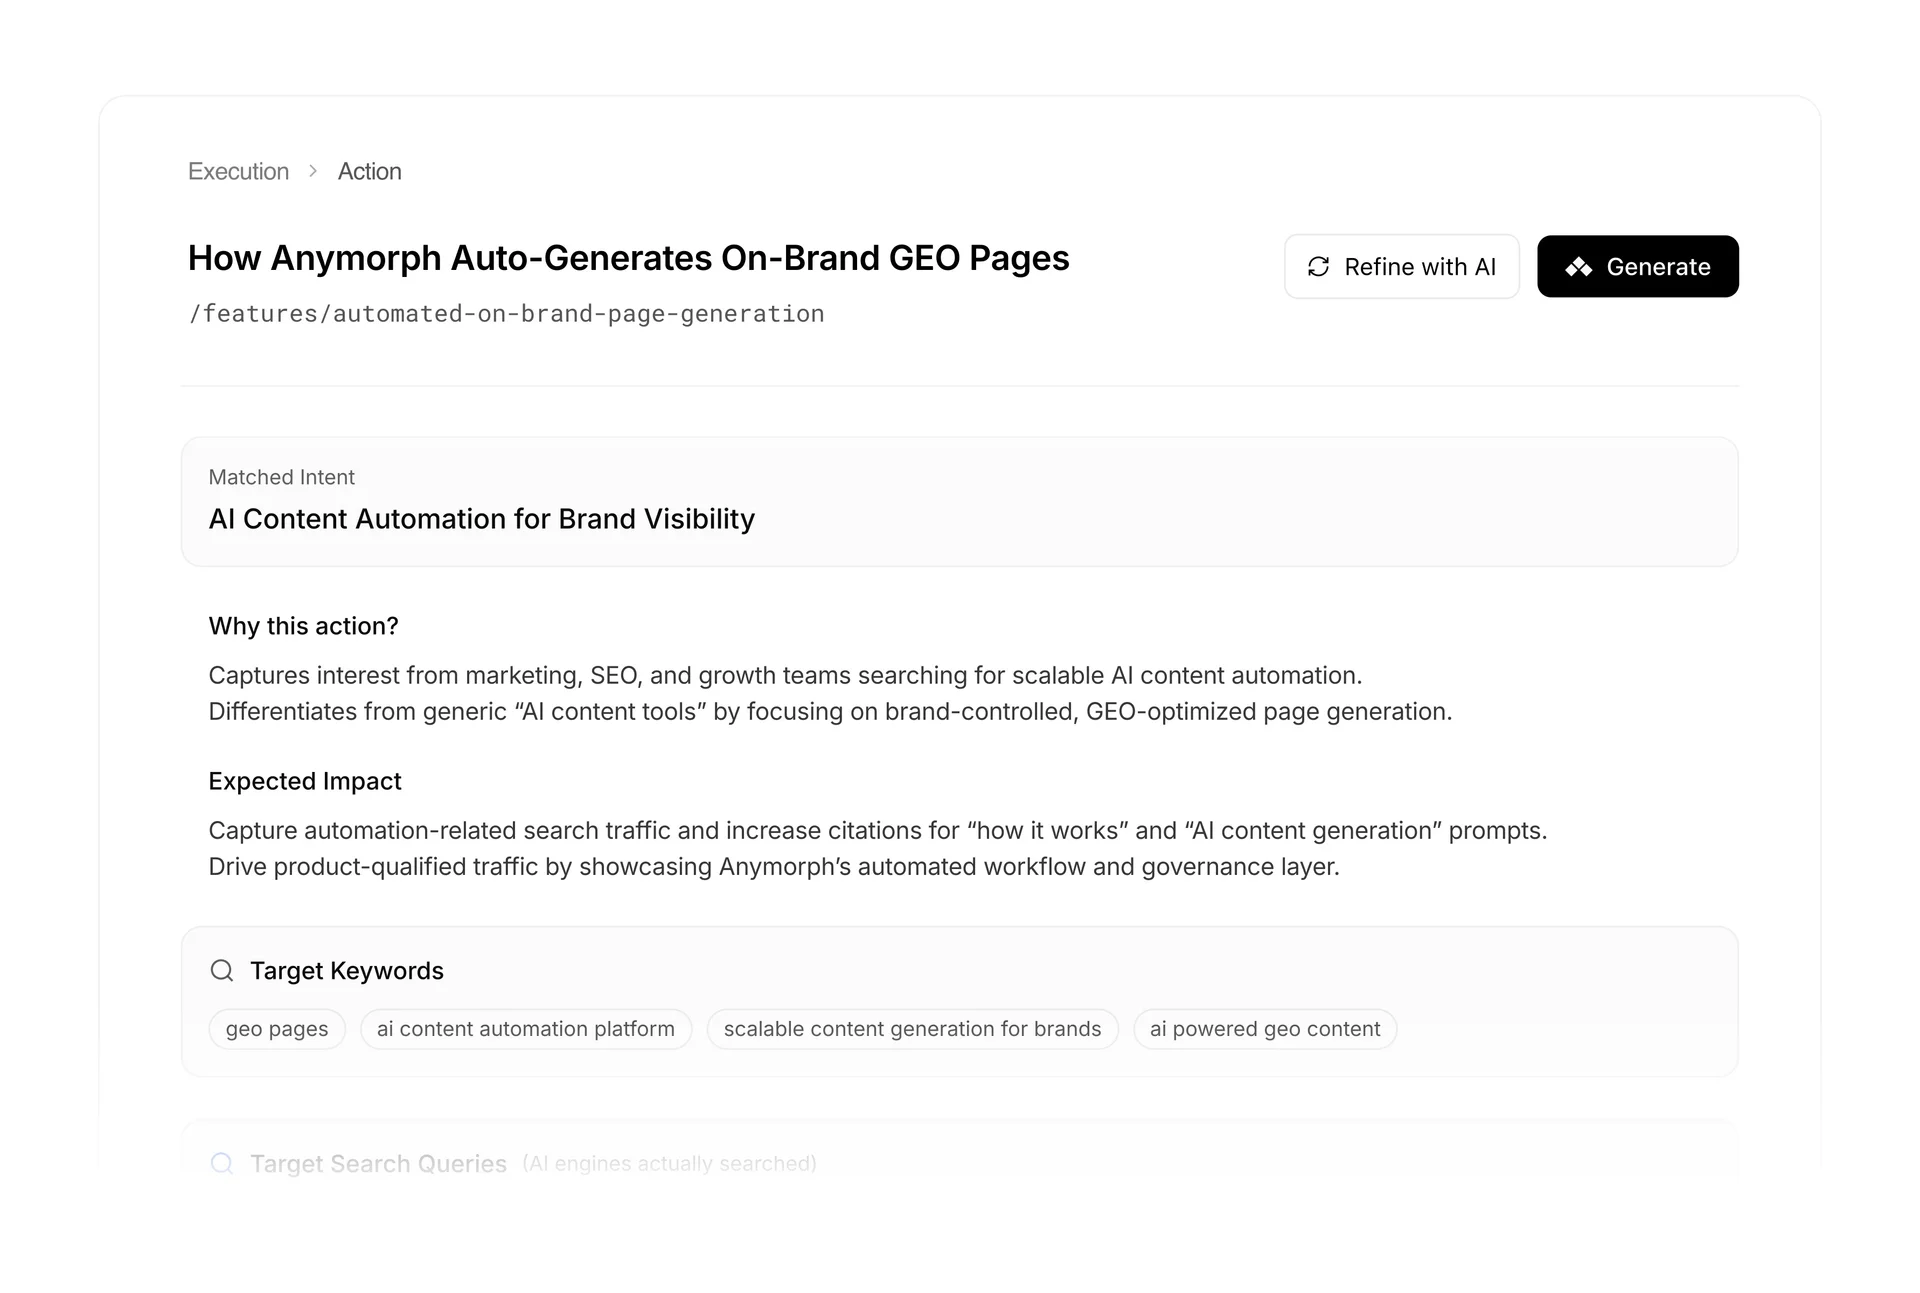Select the geo pages keyword chip
This screenshot has height=1293, width=1920.
[x=276, y=1028]
